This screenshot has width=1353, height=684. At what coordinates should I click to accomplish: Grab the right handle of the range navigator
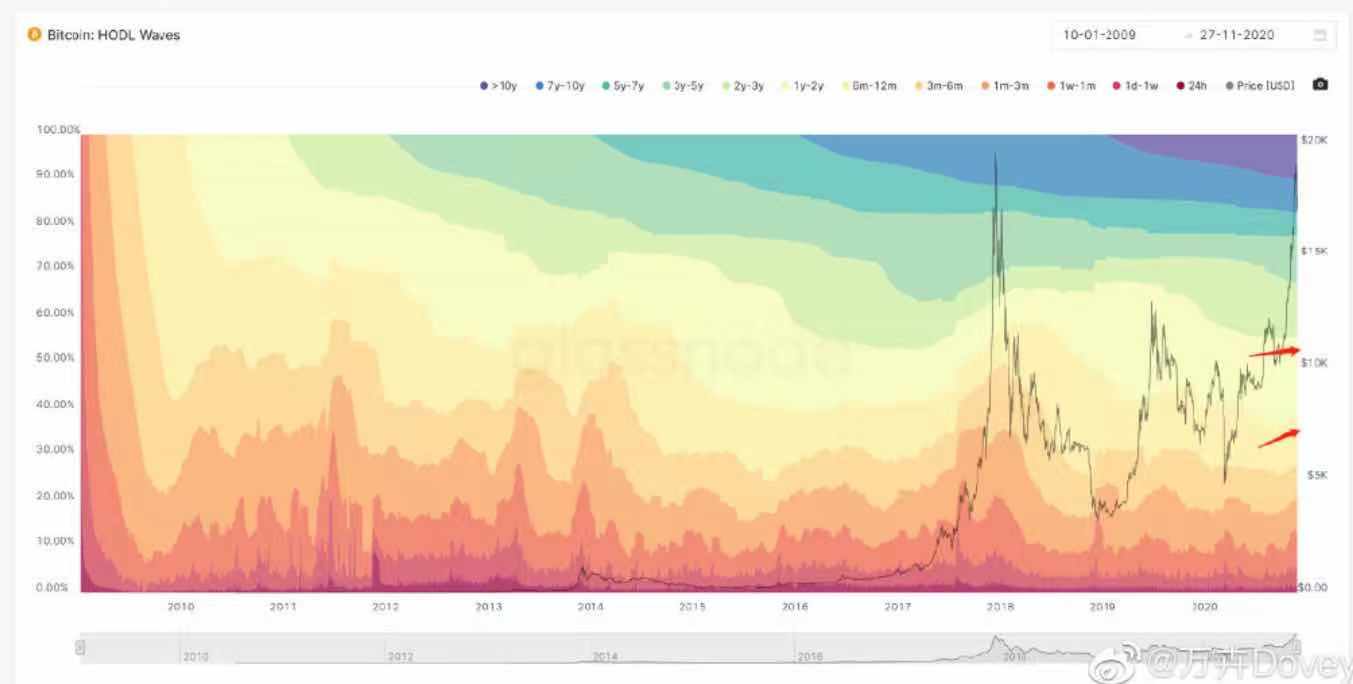(x=1297, y=648)
